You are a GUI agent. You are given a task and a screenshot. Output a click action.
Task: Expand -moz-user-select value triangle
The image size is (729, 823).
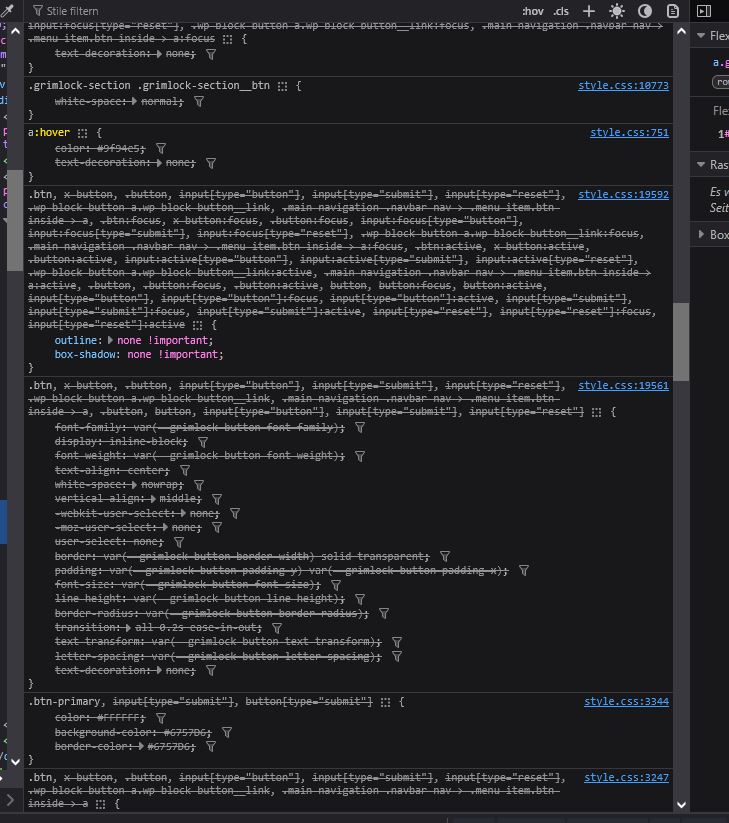click(x=165, y=527)
